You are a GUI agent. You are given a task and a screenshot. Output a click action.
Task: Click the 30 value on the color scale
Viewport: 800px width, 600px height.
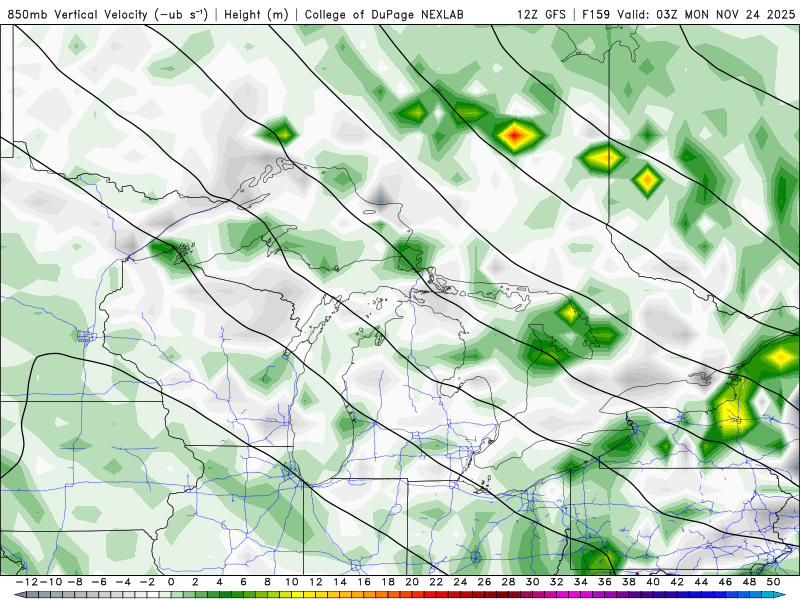(532, 582)
